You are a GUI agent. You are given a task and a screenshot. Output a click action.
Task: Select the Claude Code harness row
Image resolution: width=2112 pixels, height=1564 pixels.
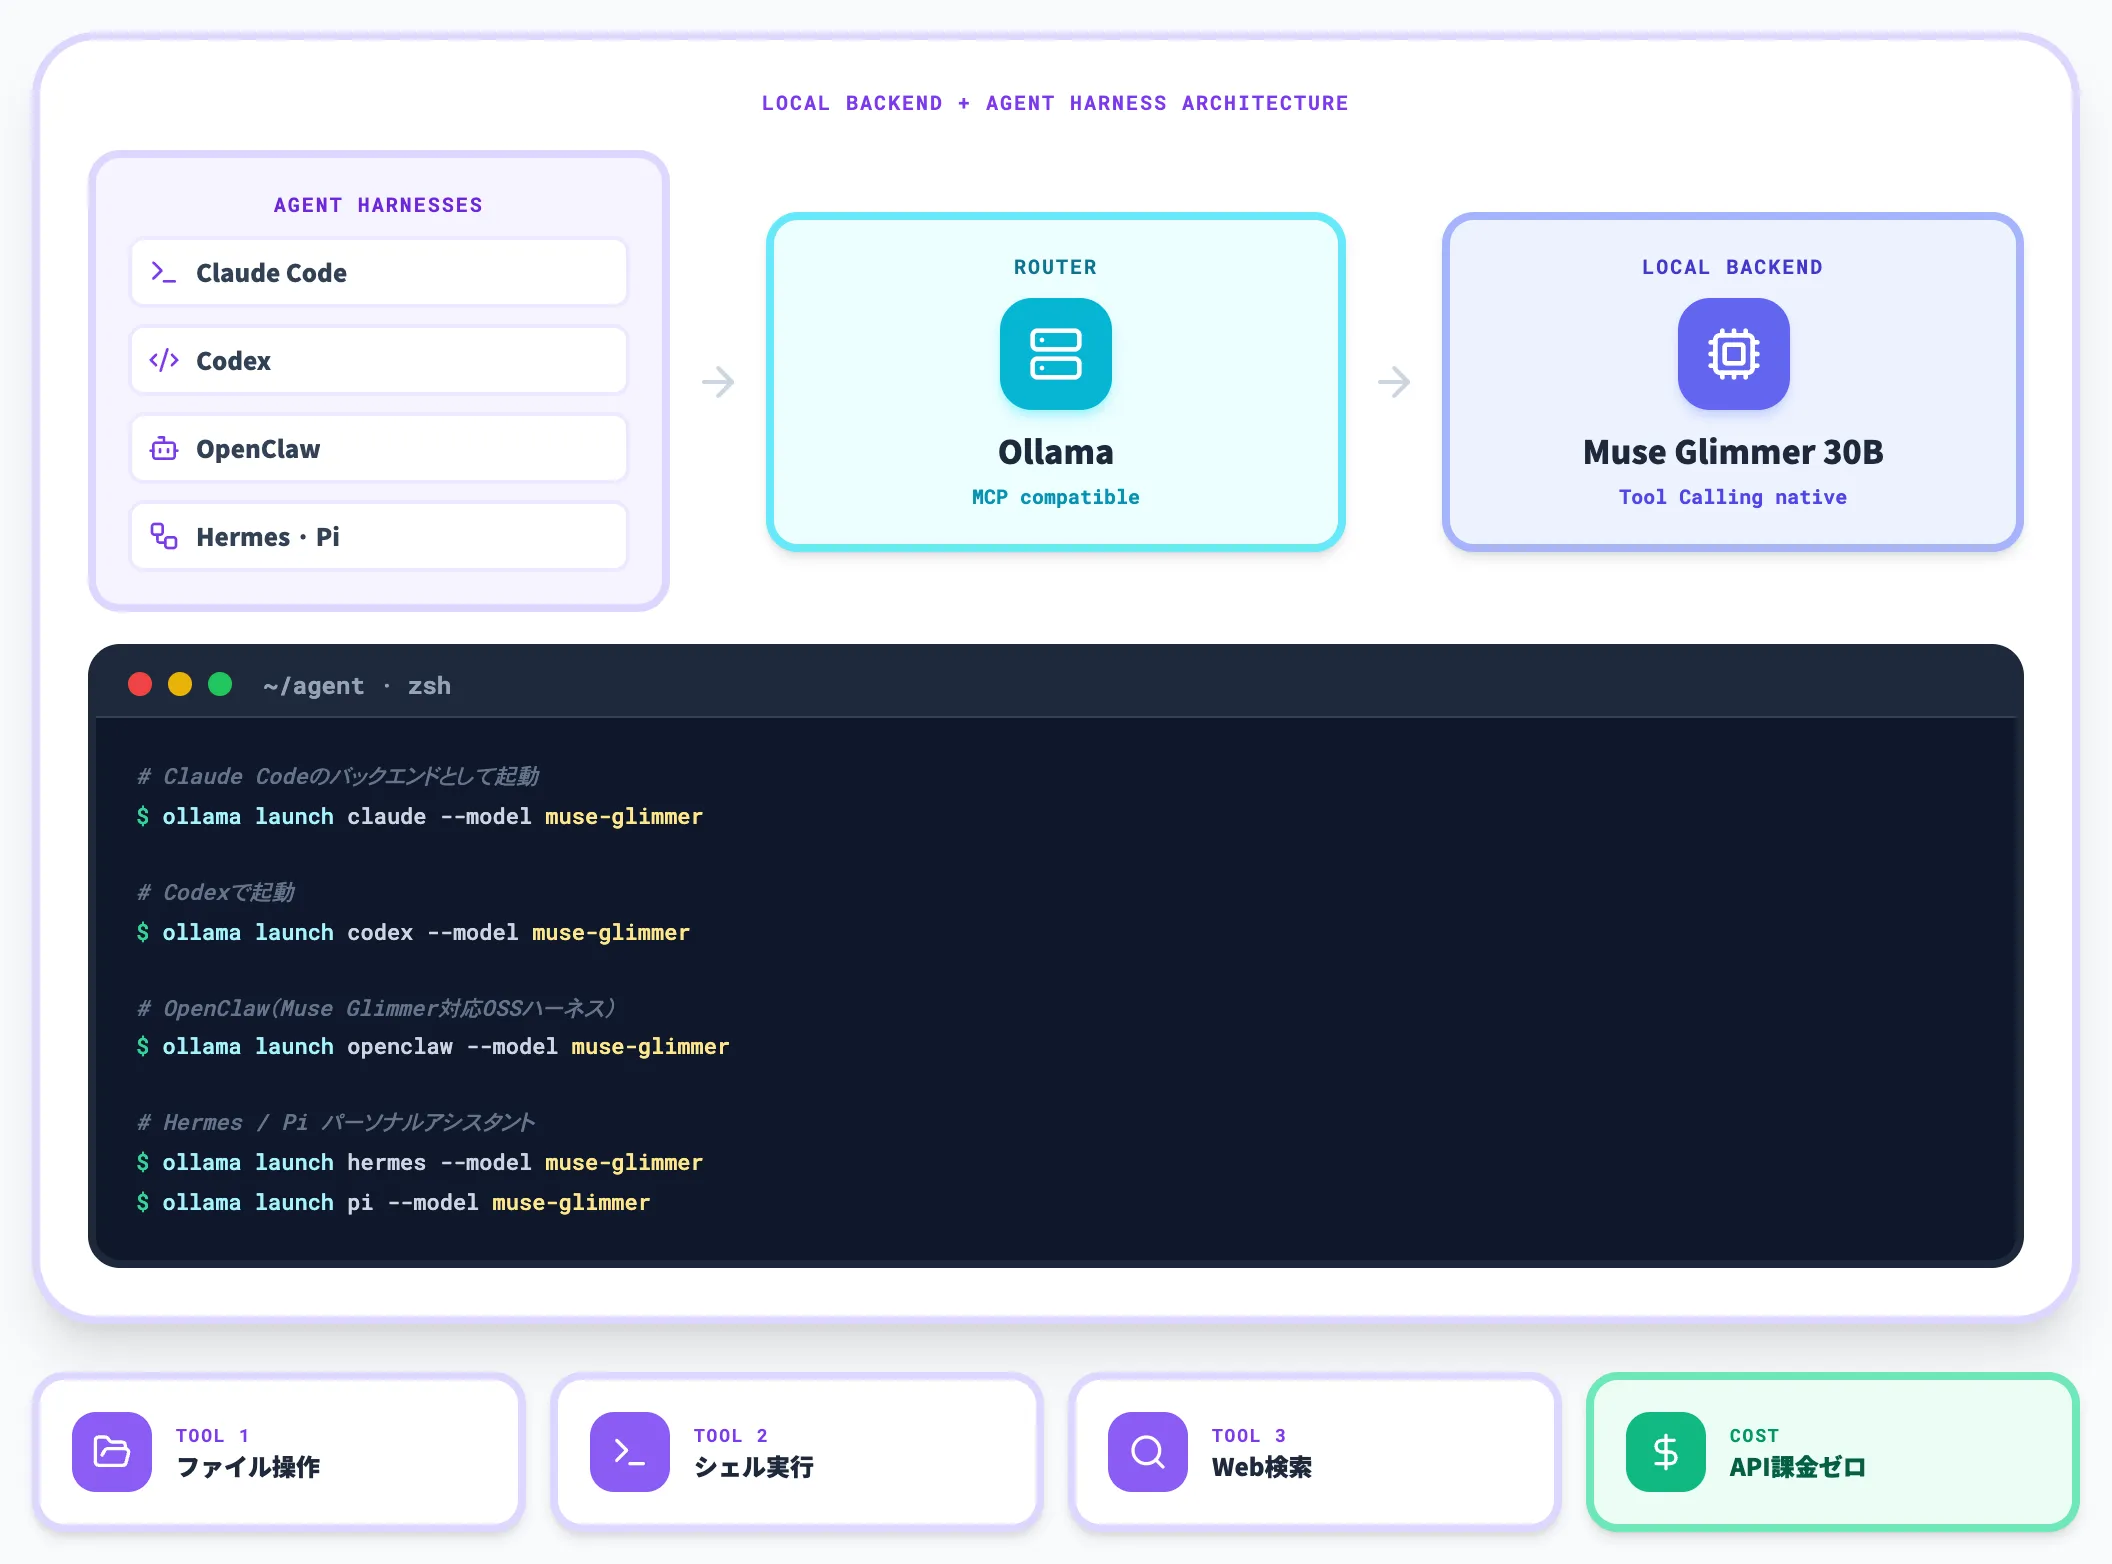[379, 272]
